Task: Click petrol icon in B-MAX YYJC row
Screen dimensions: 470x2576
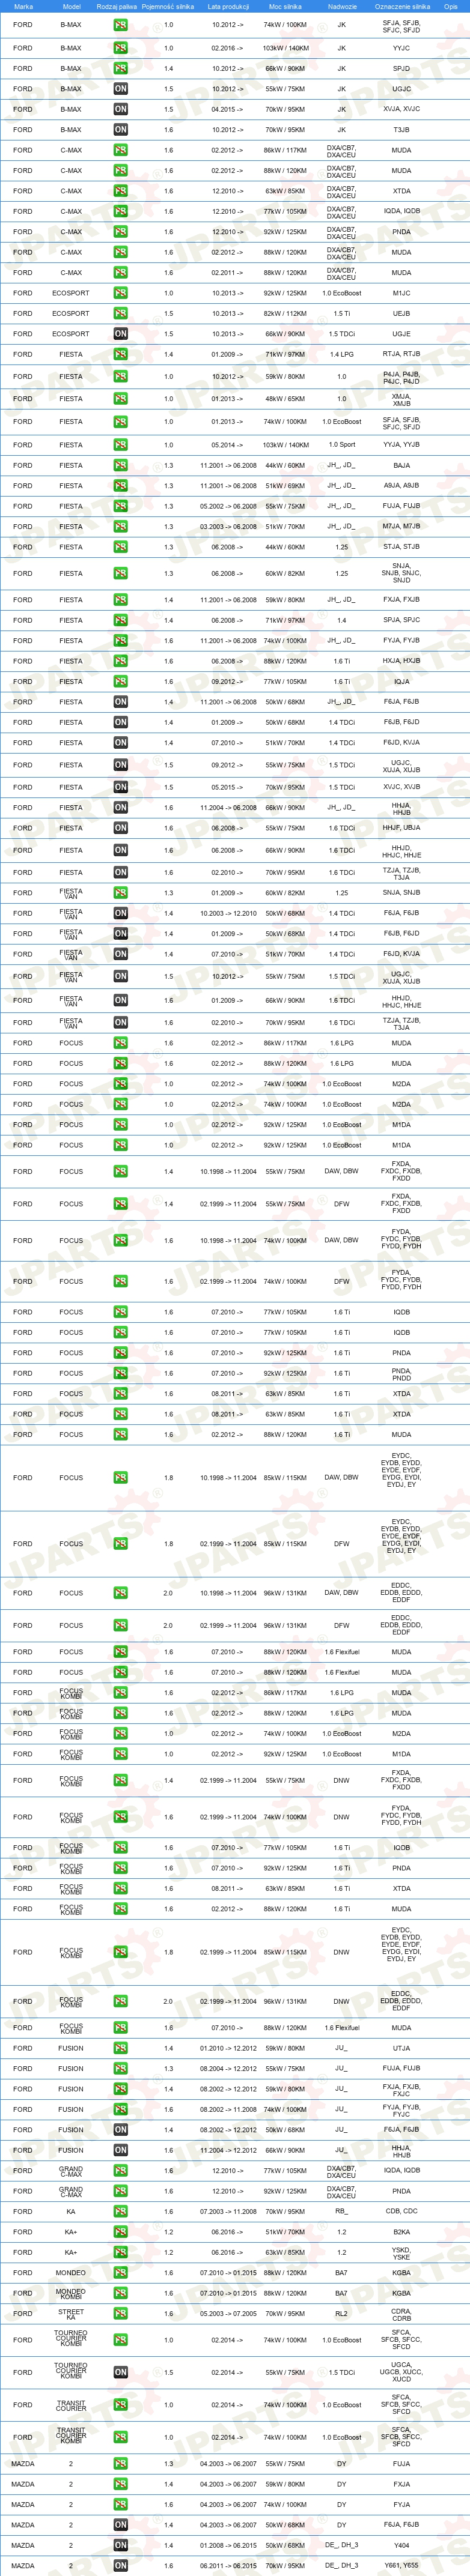Action: pyautogui.click(x=120, y=48)
